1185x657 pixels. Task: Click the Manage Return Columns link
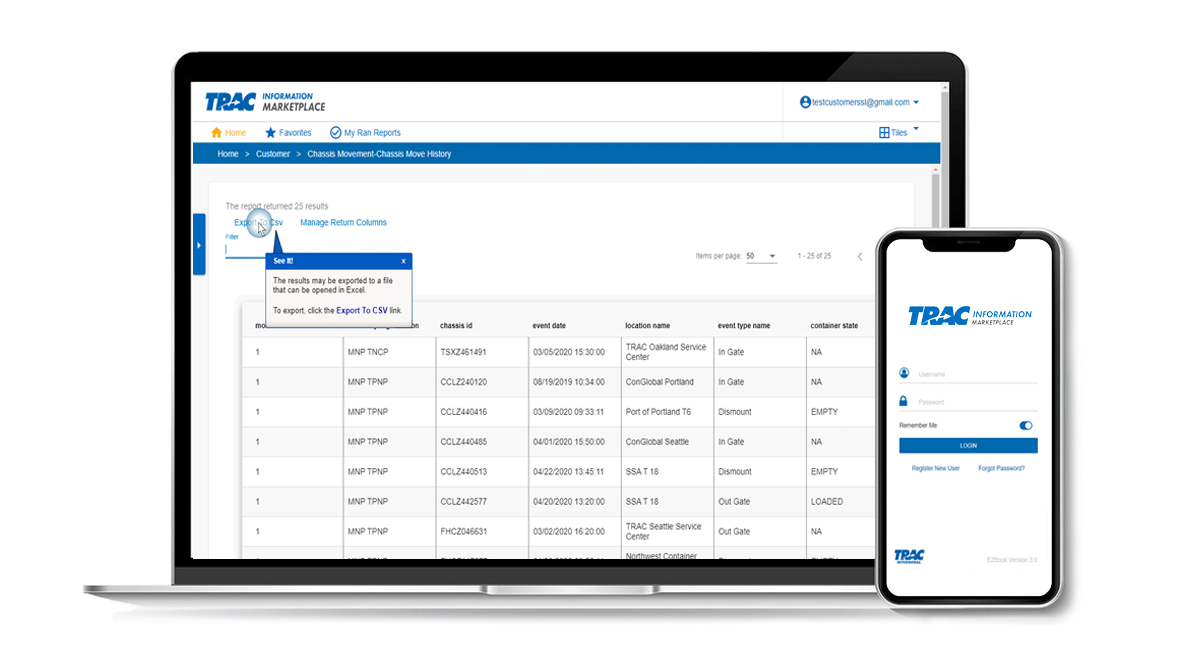pos(343,223)
